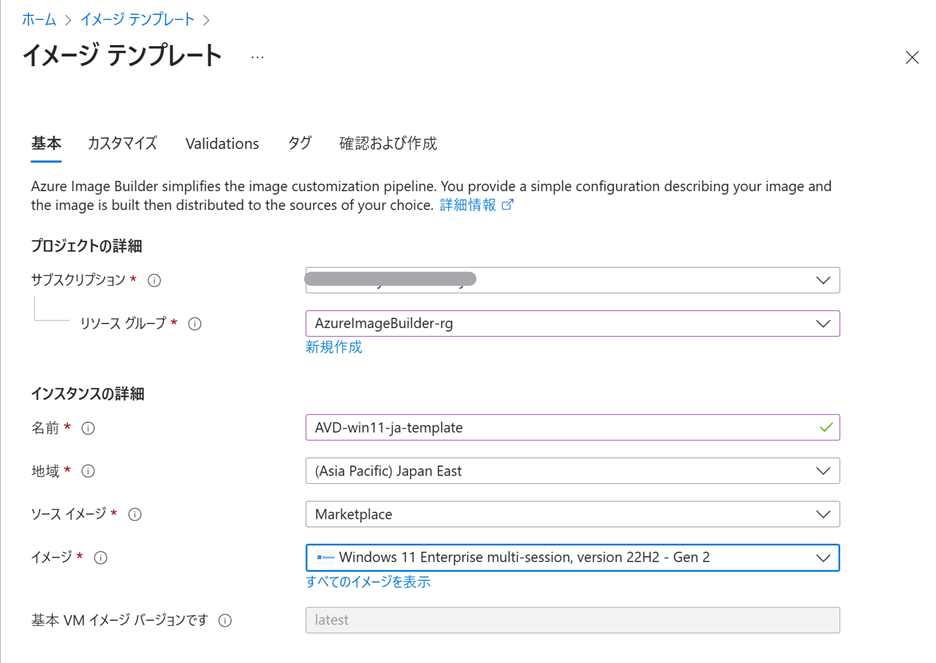Viewport: 936px width, 663px height.
Task: Click info icon next to 名前 label
Action: (x=88, y=428)
